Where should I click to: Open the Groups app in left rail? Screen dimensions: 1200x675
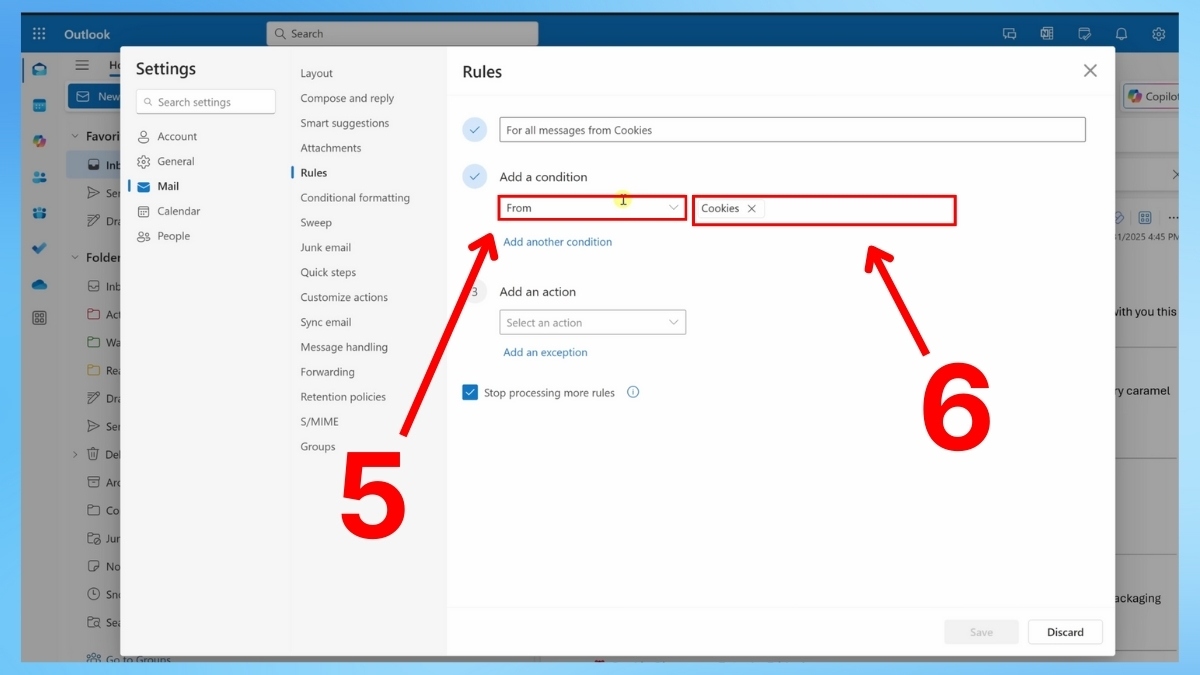[x=39, y=213]
